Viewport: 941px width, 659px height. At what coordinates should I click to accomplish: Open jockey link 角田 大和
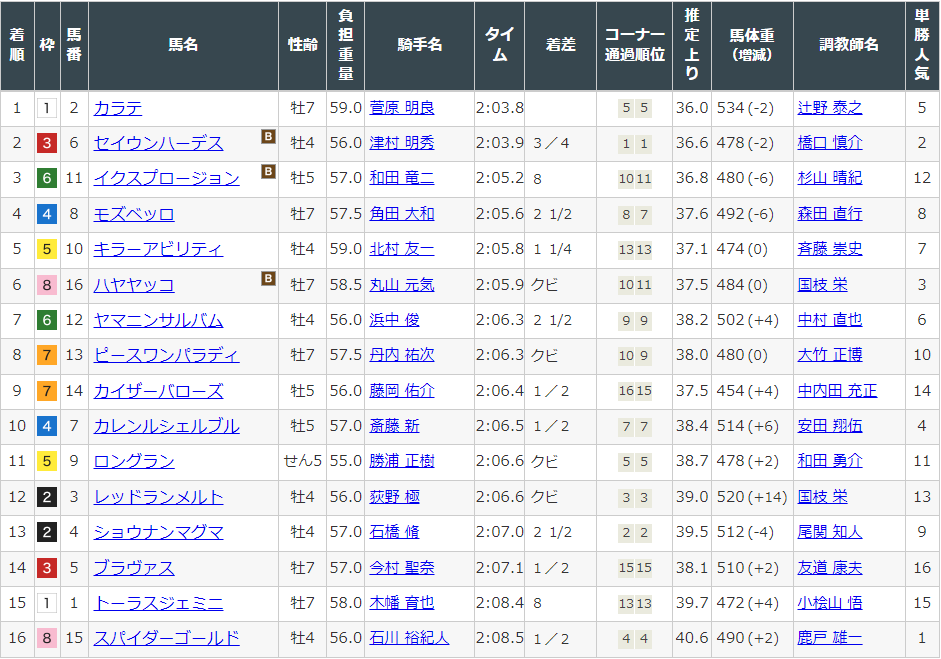(401, 214)
